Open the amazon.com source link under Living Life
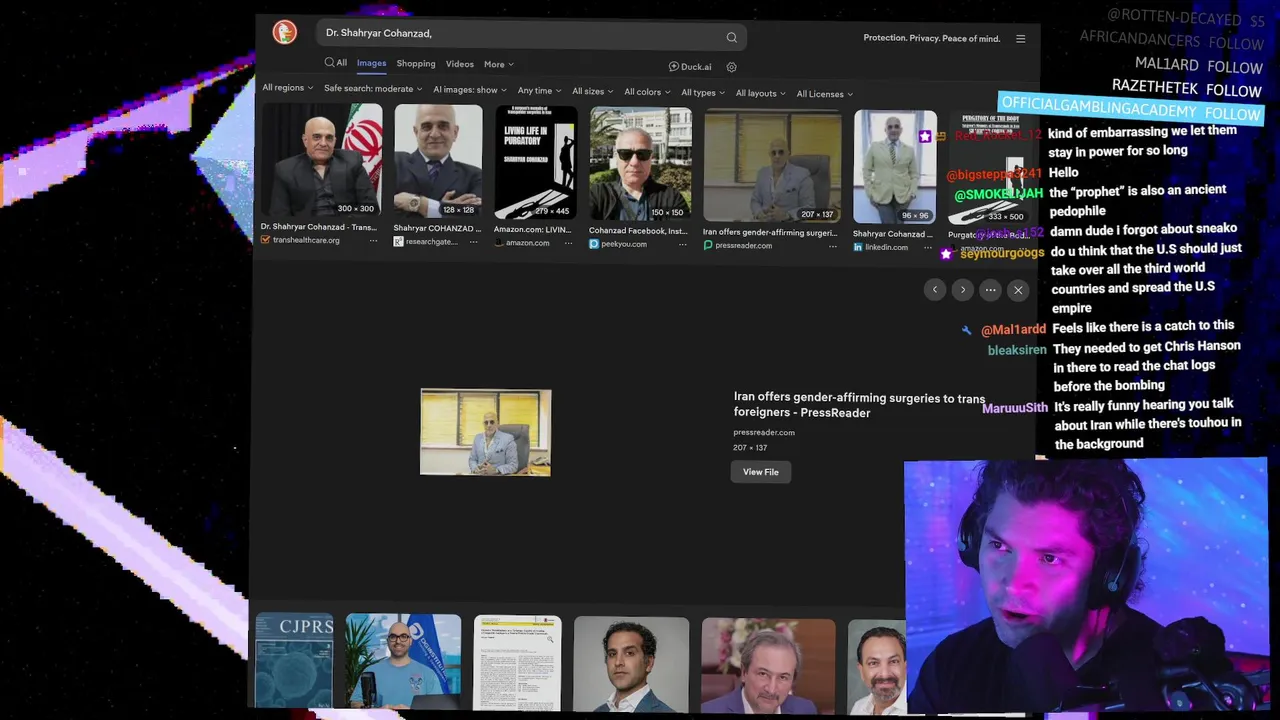The width and height of the screenshot is (1280, 720). 528,243
